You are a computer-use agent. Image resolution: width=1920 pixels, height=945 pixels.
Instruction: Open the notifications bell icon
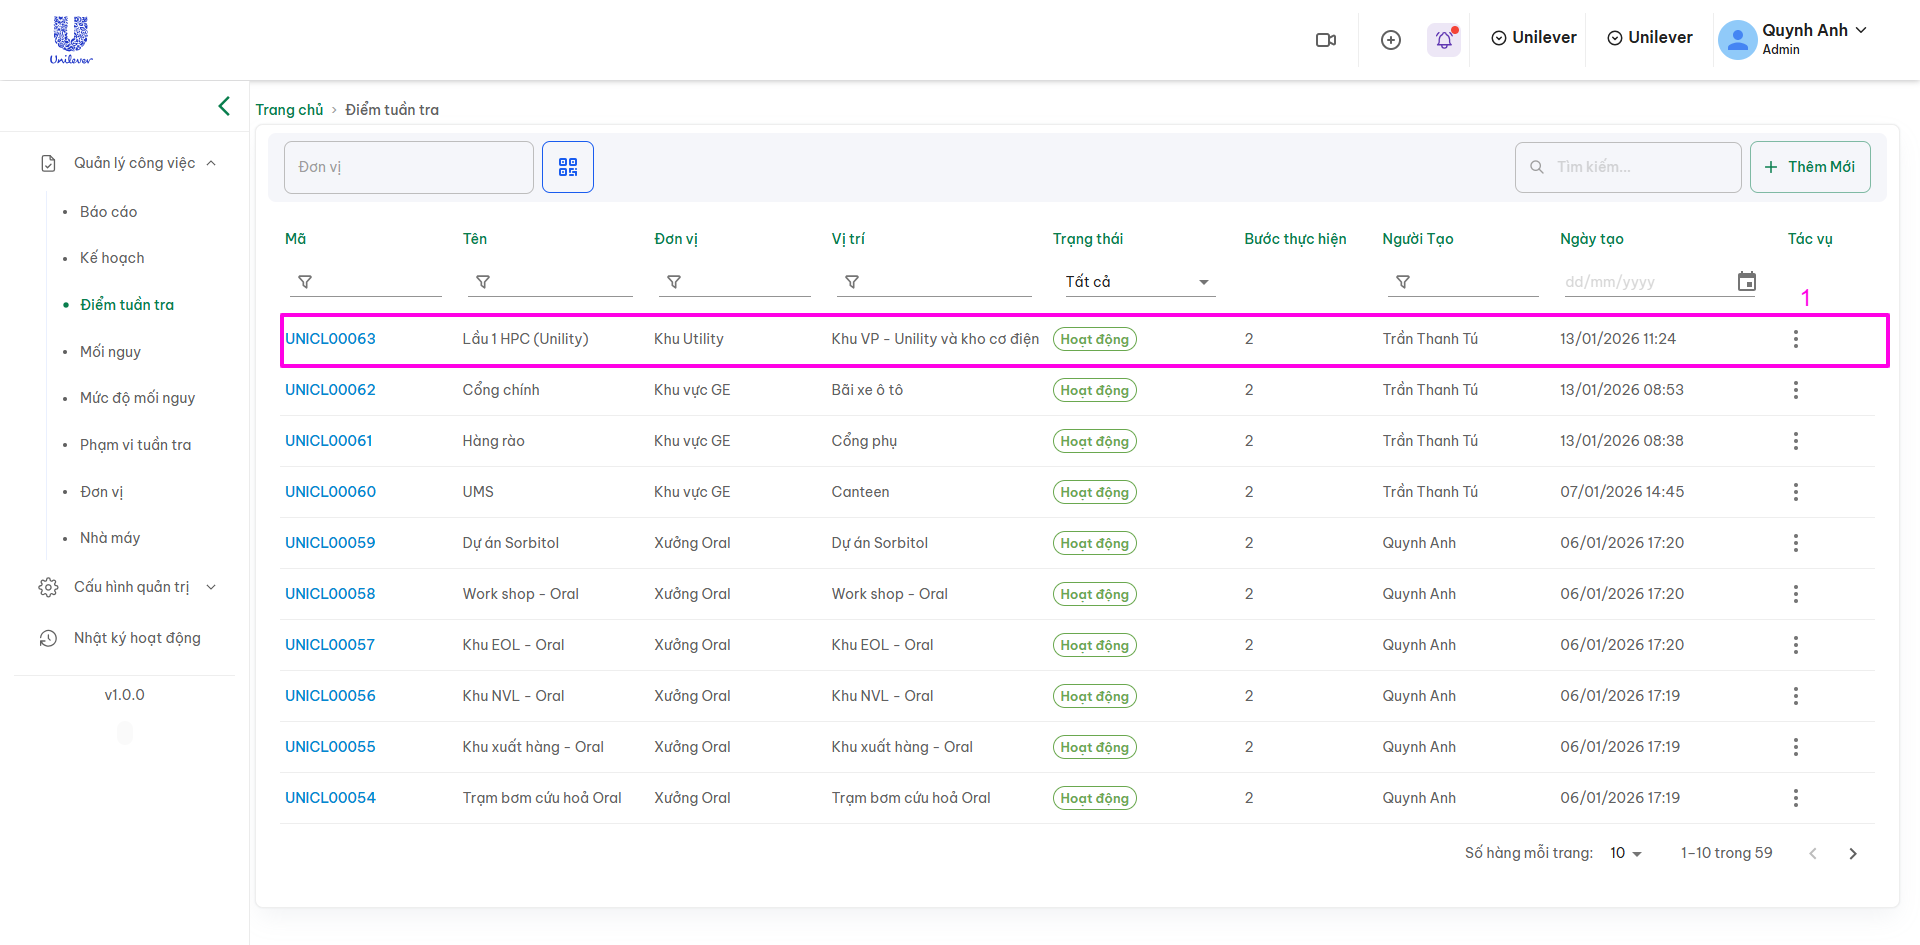pos(1443,40)
